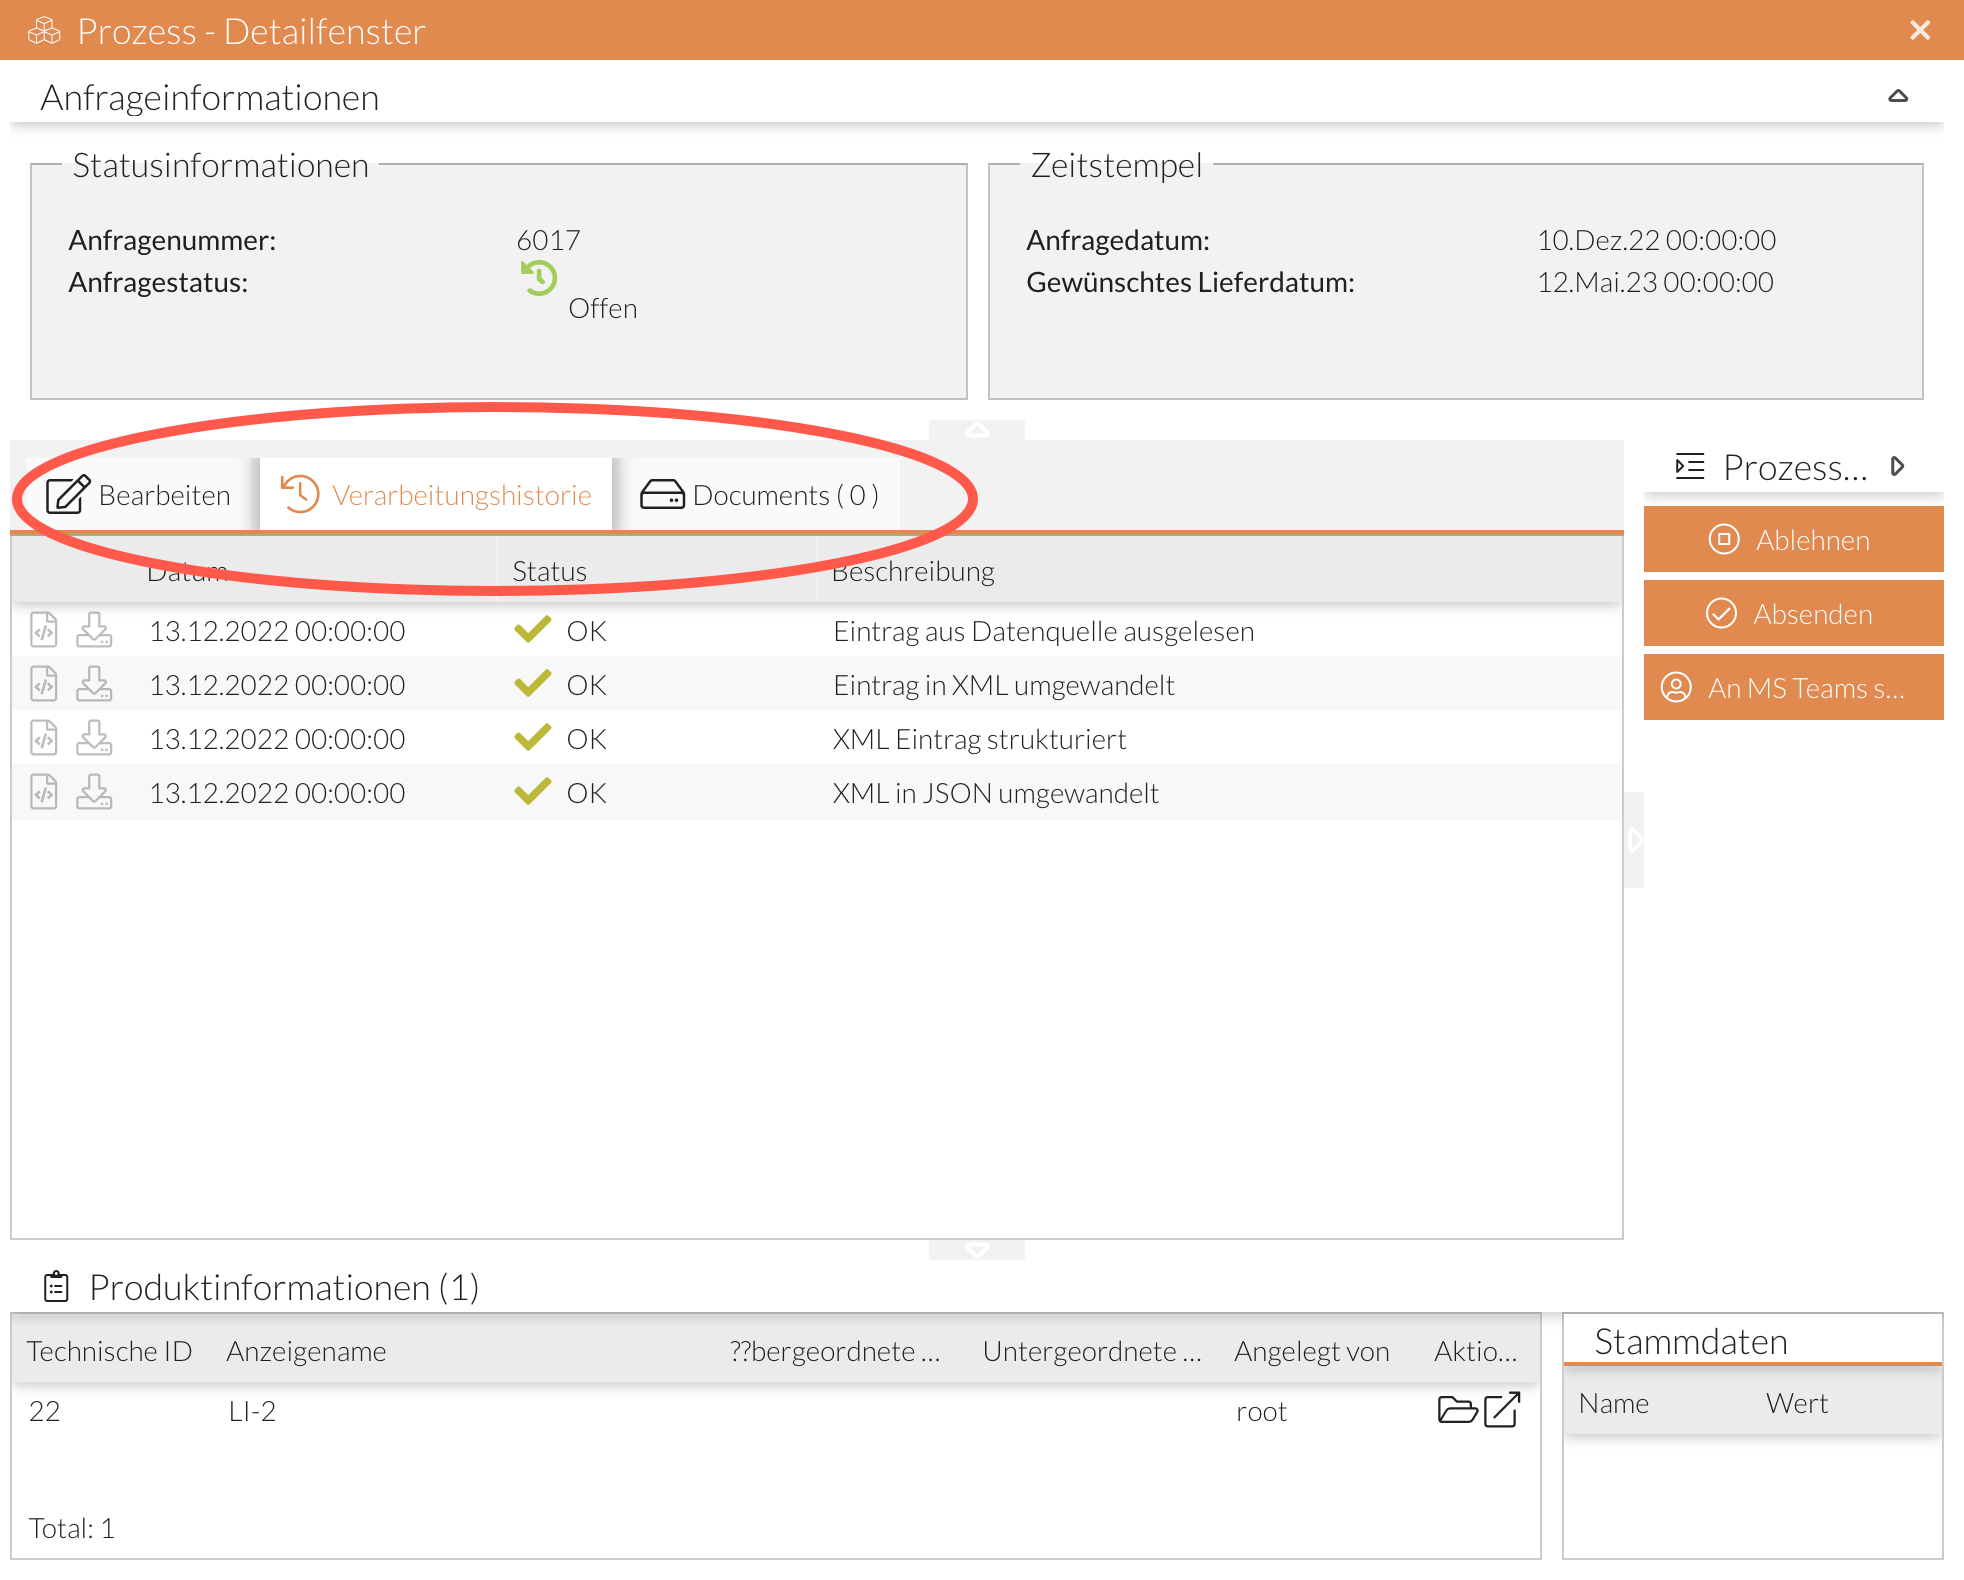The width and height of the screenshot is (1964, 1580).
Task: Click download icon of 'Eintrag in XML umgewandelt' row
Action: tap(94, 684)
